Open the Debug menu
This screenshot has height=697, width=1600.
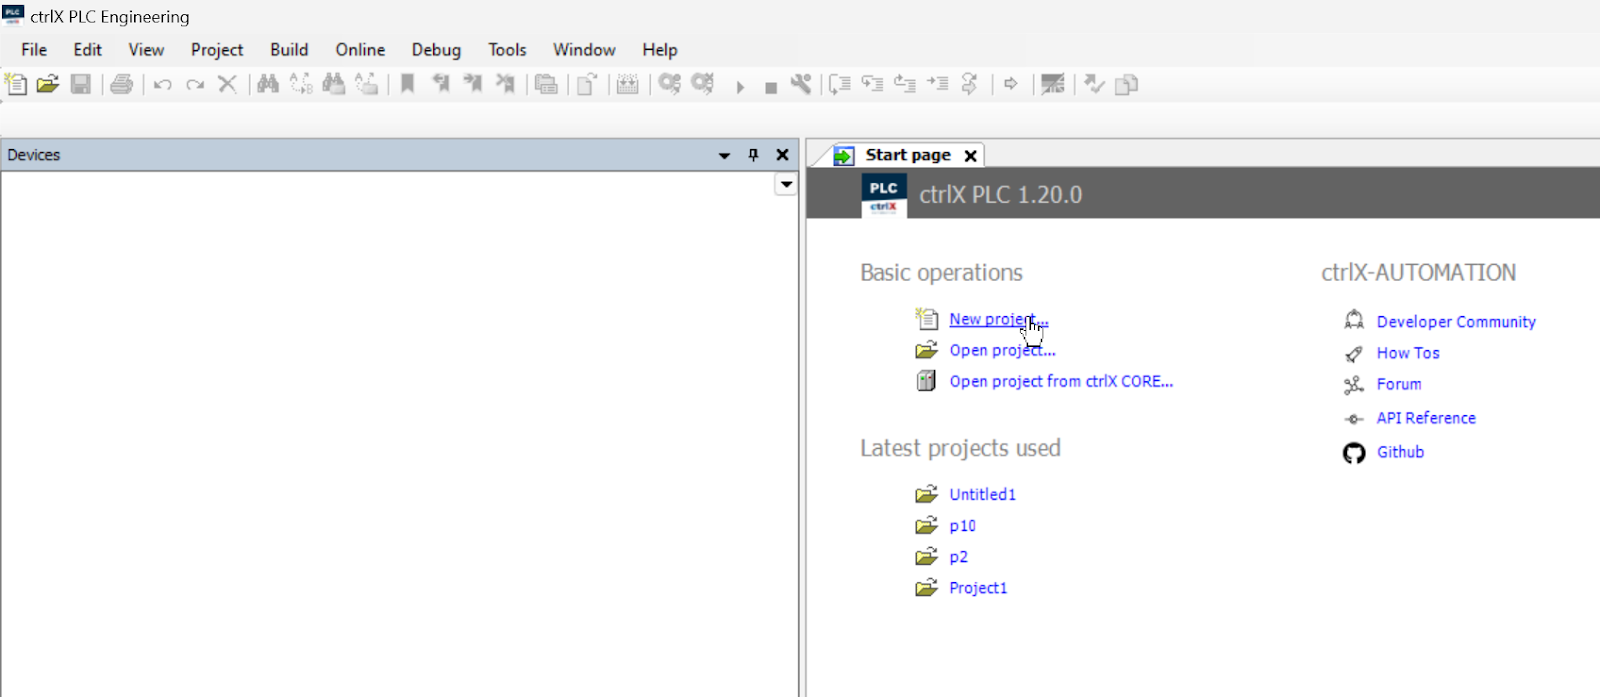[436, 49]
